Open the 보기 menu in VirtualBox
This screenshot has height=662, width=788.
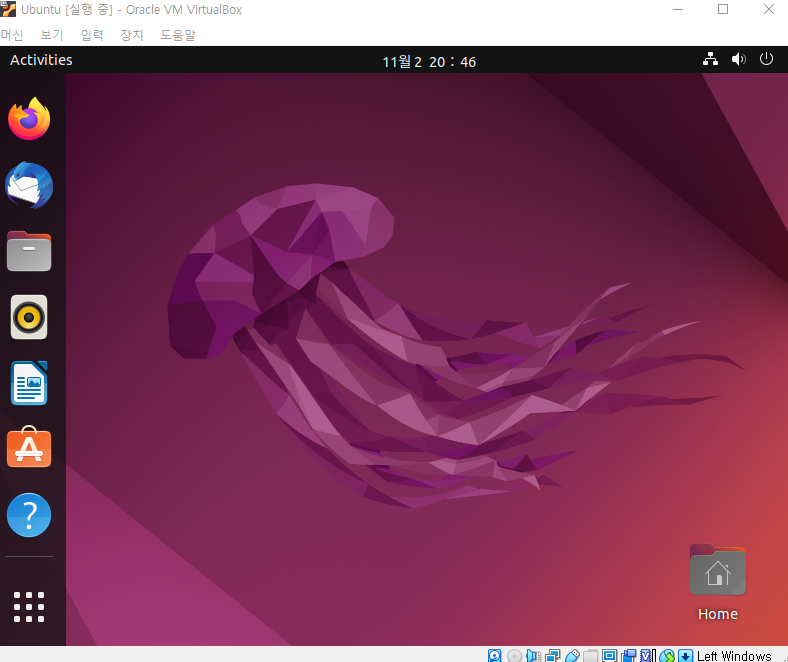[52, 35]
